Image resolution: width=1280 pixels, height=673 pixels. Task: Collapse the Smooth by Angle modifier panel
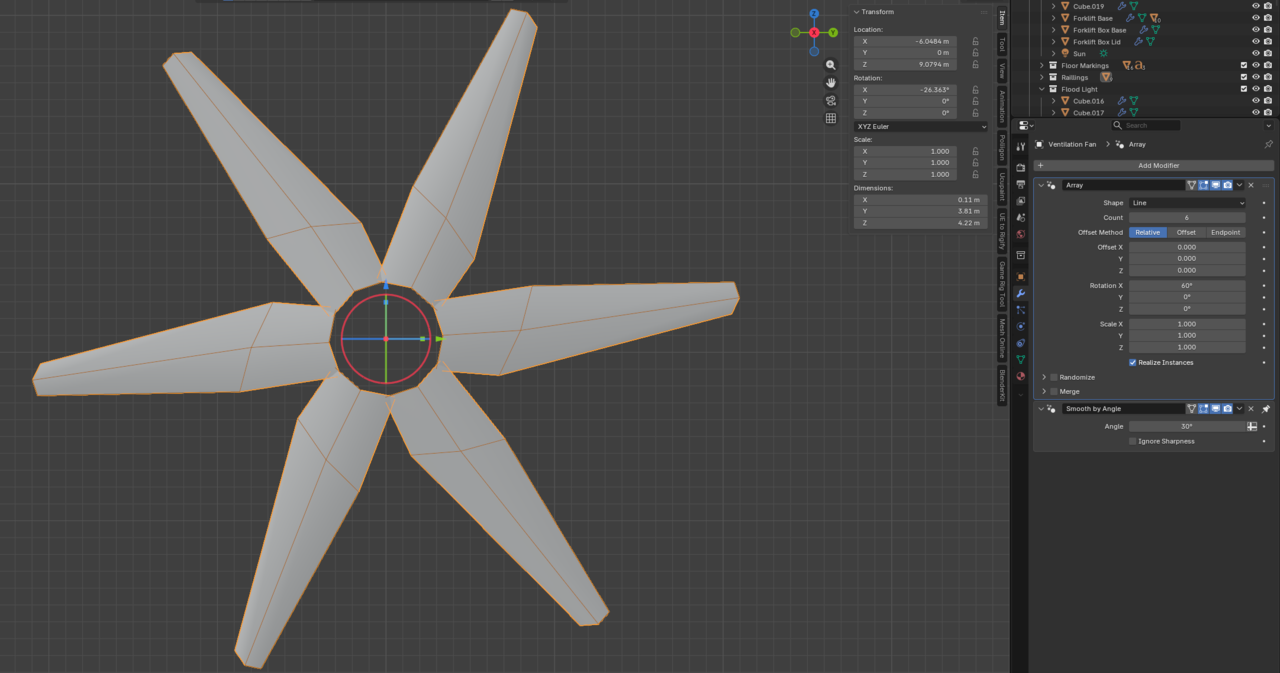[x=1041, y=409]
